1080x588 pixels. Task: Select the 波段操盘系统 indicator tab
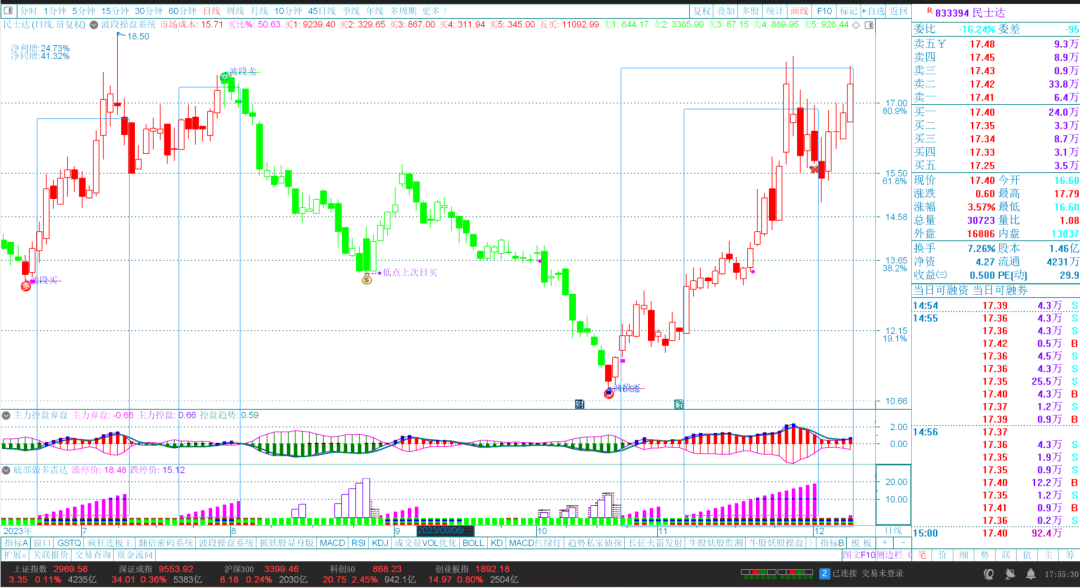pos(227,543)
